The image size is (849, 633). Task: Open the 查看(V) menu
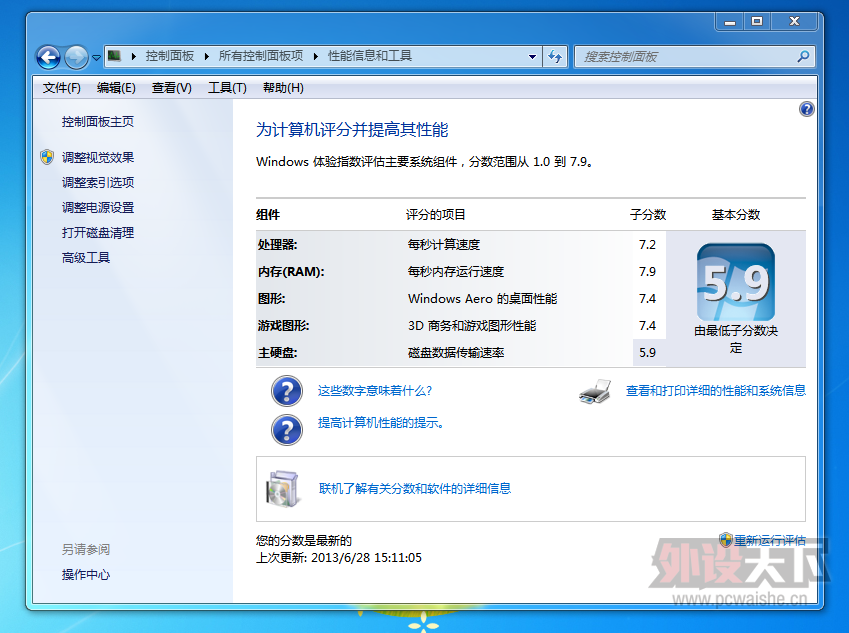click(x=172, y=88)
